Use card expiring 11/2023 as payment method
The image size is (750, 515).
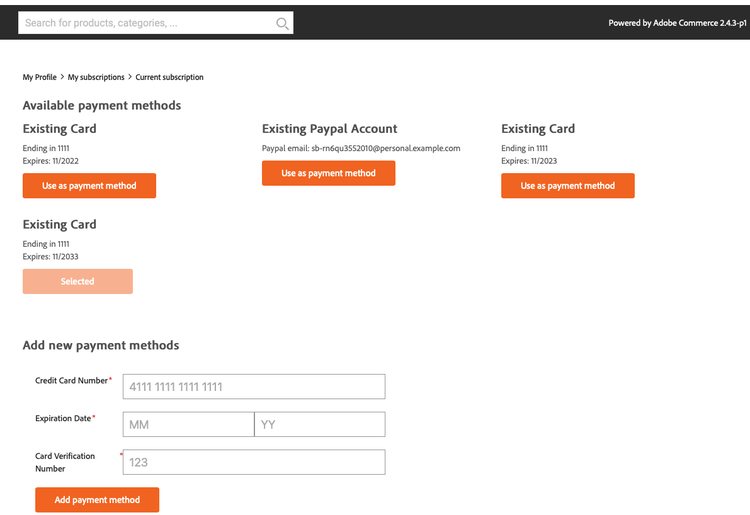coord(567,186)
